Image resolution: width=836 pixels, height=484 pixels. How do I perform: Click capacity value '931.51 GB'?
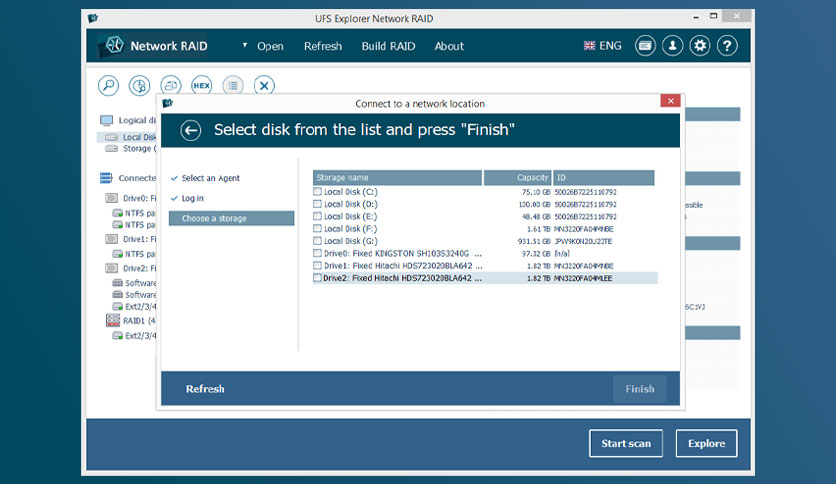[534, 241]
